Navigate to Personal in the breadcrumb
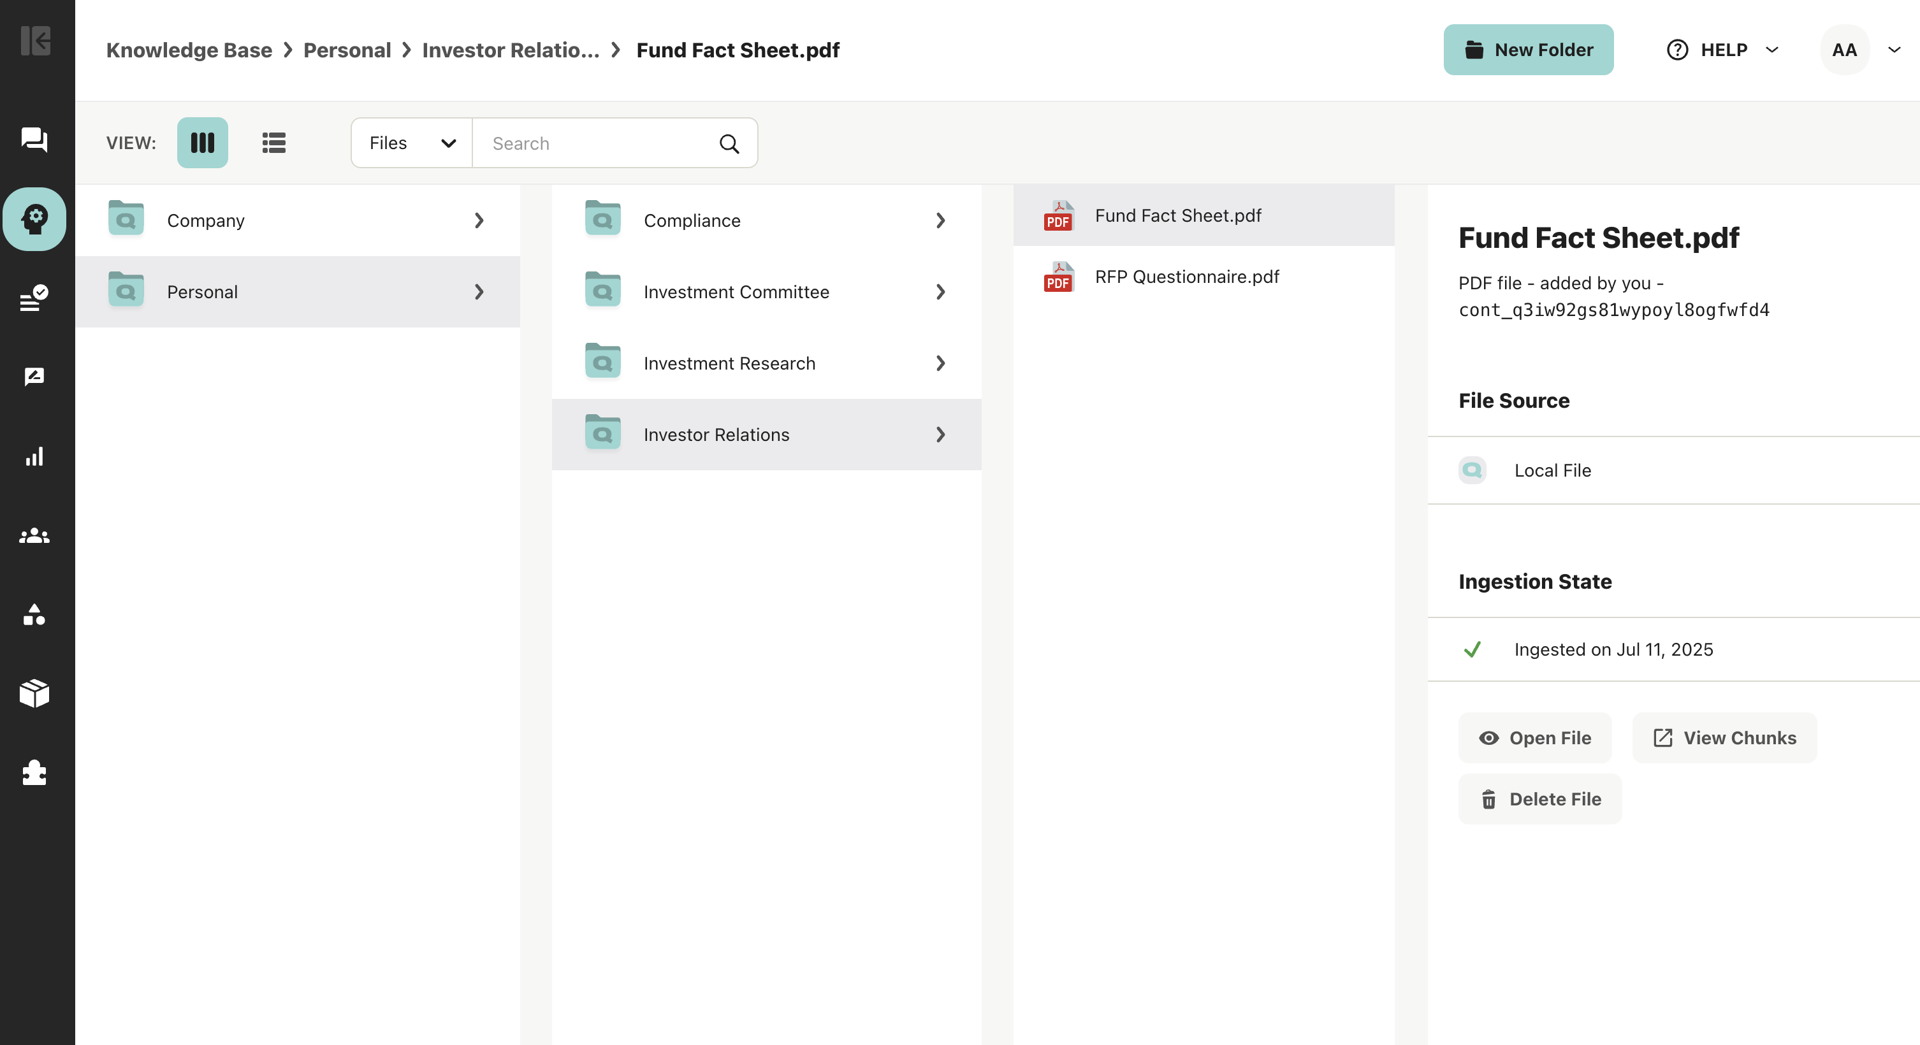1920x1045 pixels. (346, 49)
